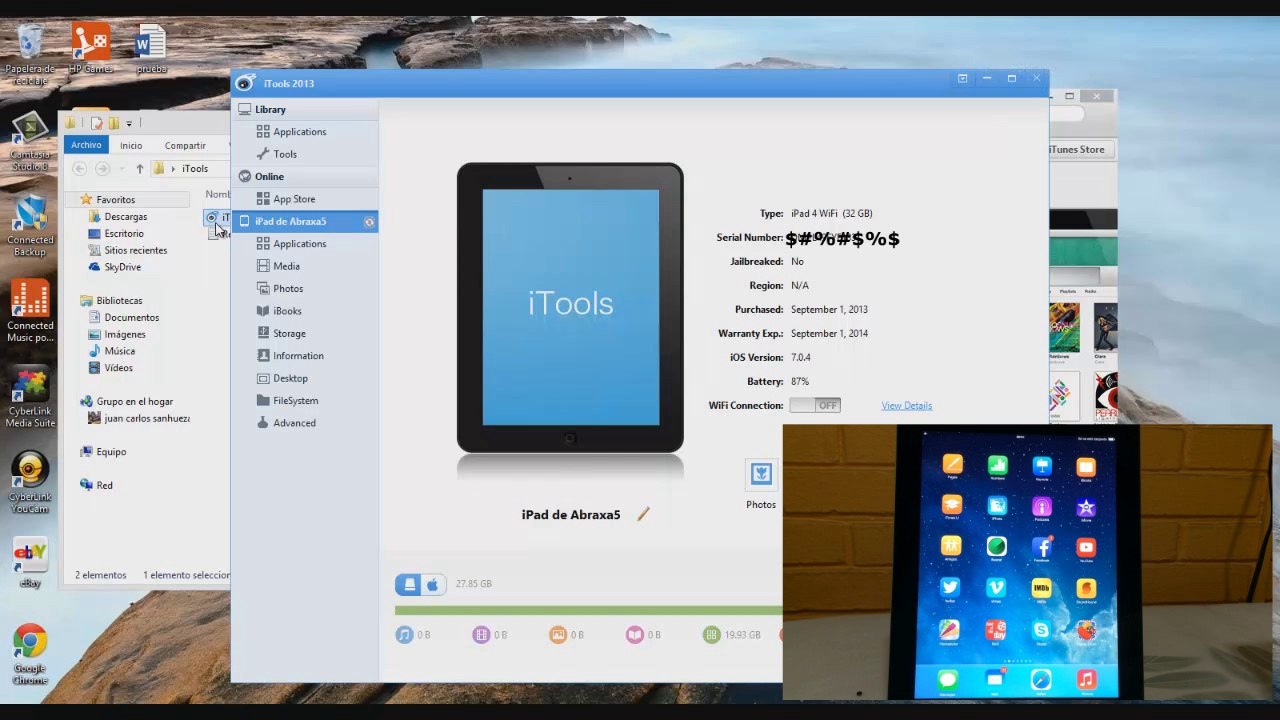Click iTools folder in Explorer address bar
Viewport: 1280px width, 720px height.
coord(195,169)
